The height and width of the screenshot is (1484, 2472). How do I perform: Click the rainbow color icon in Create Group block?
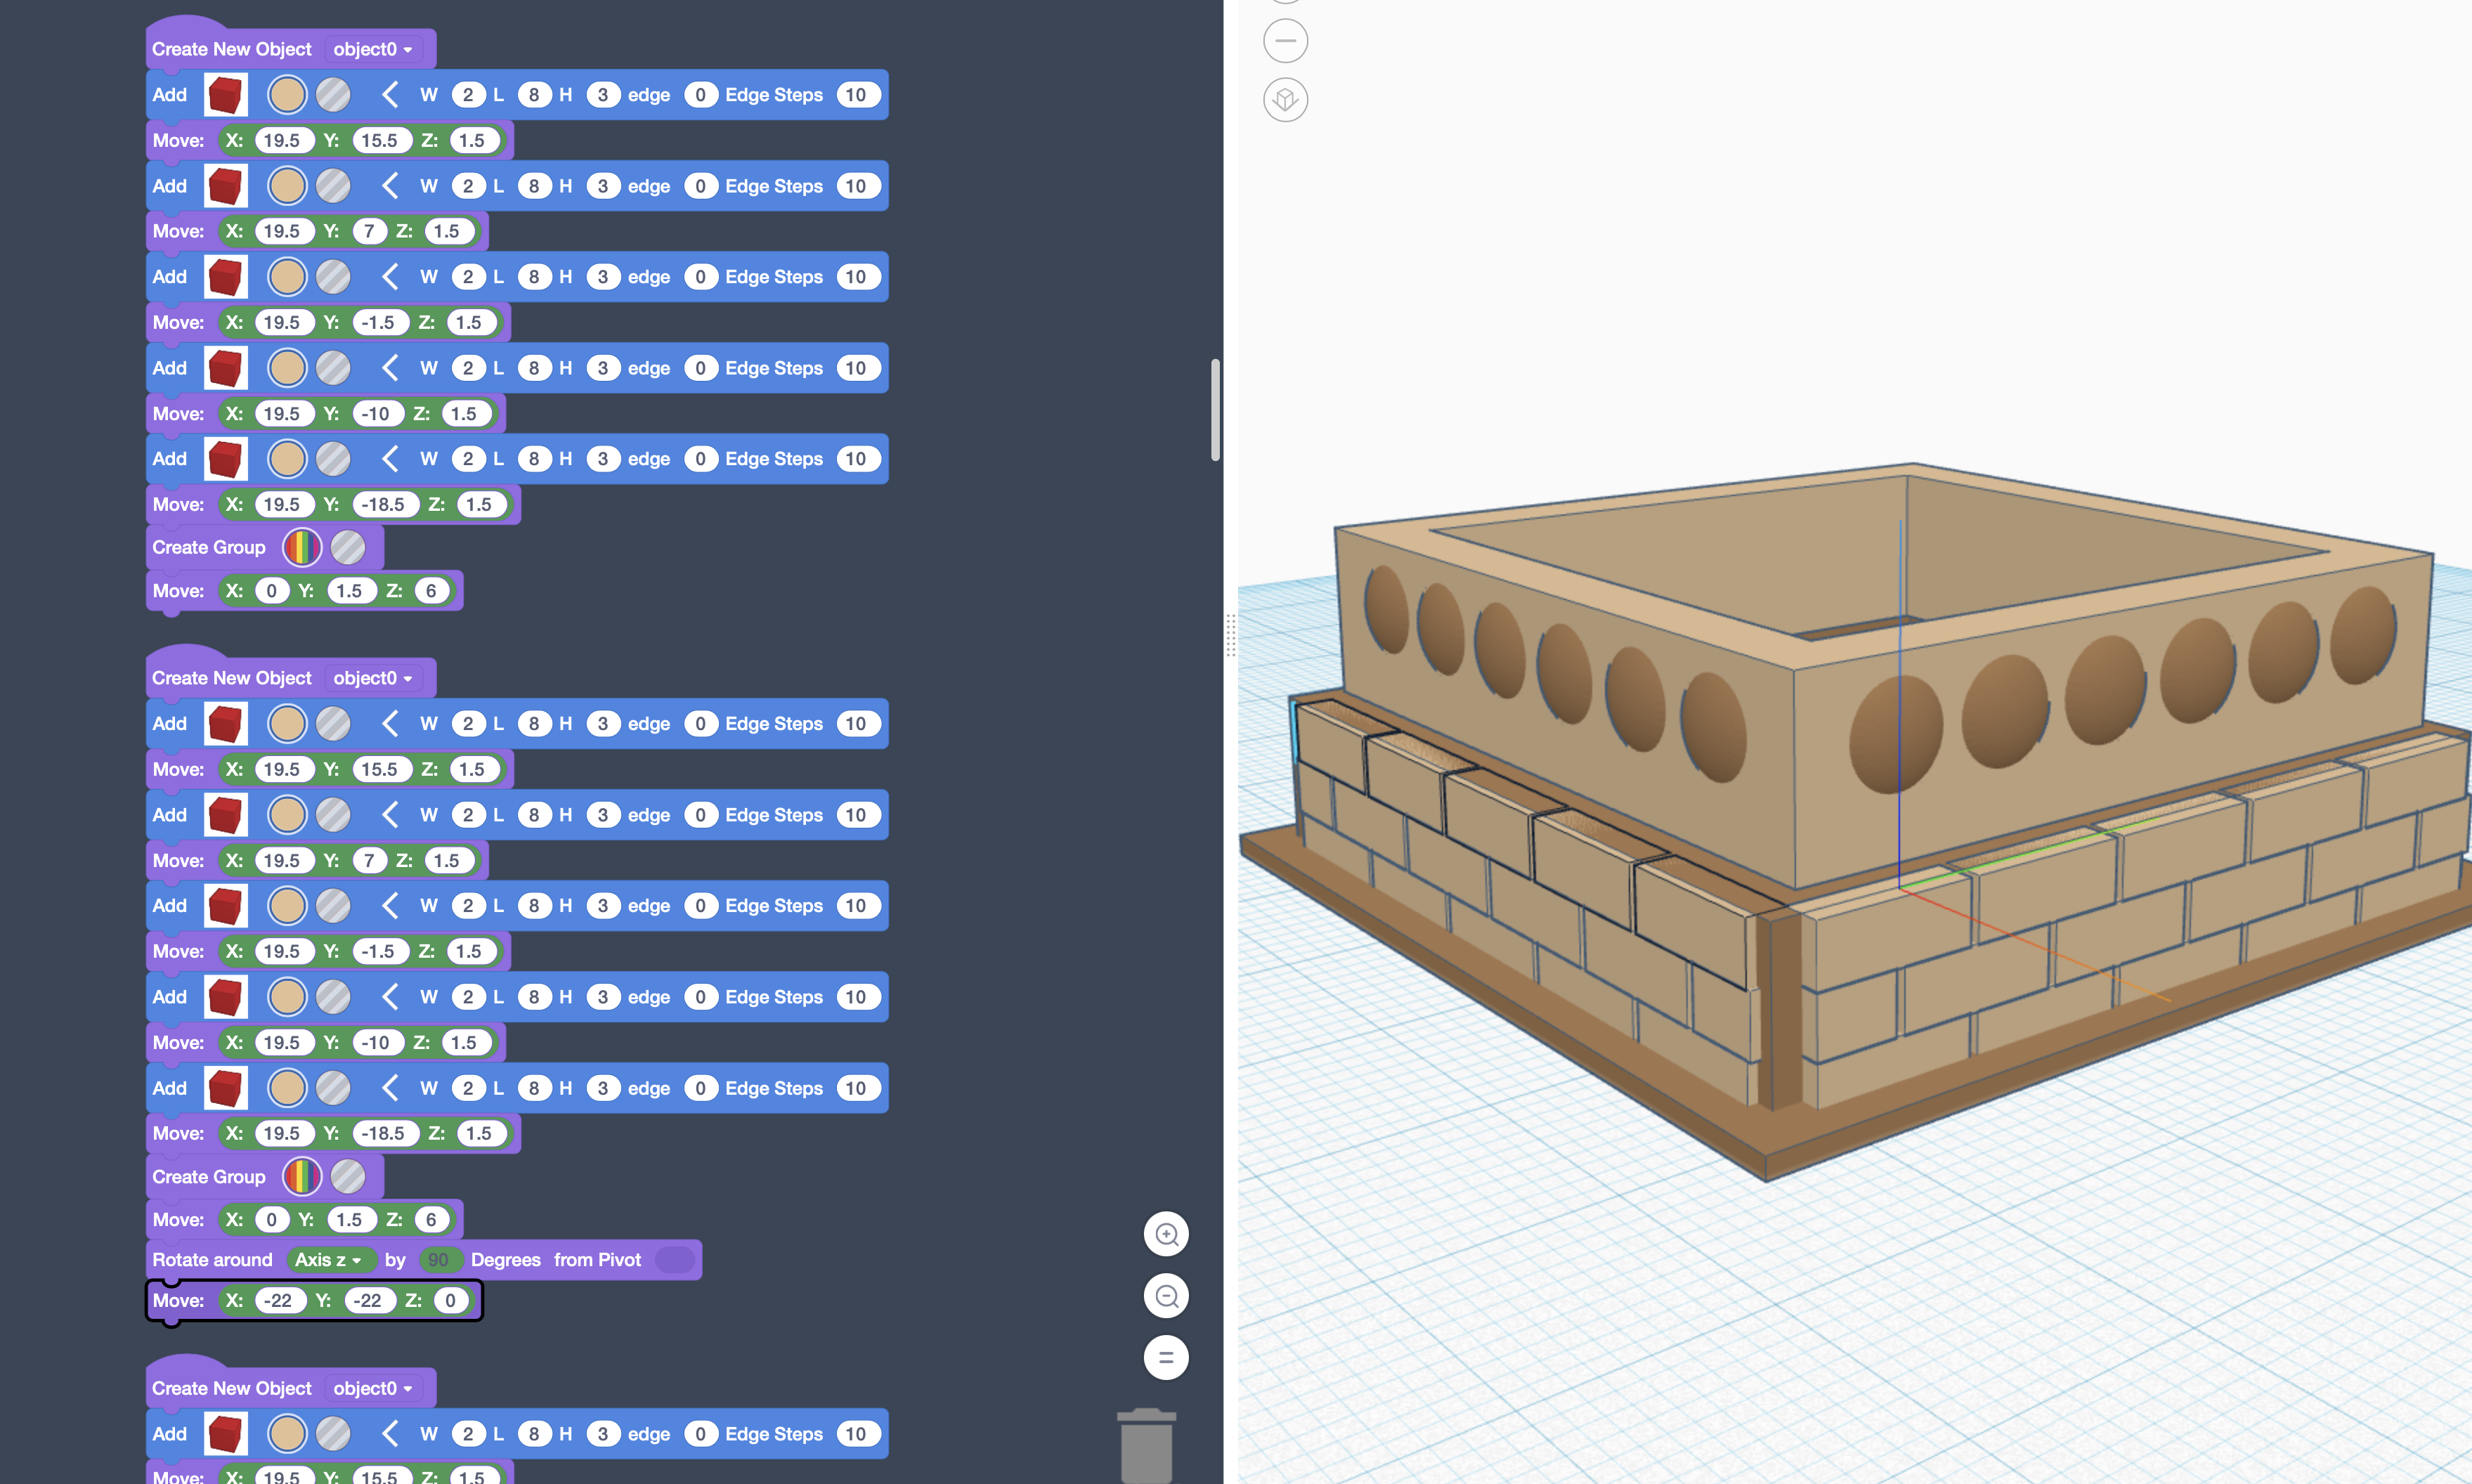302,547
